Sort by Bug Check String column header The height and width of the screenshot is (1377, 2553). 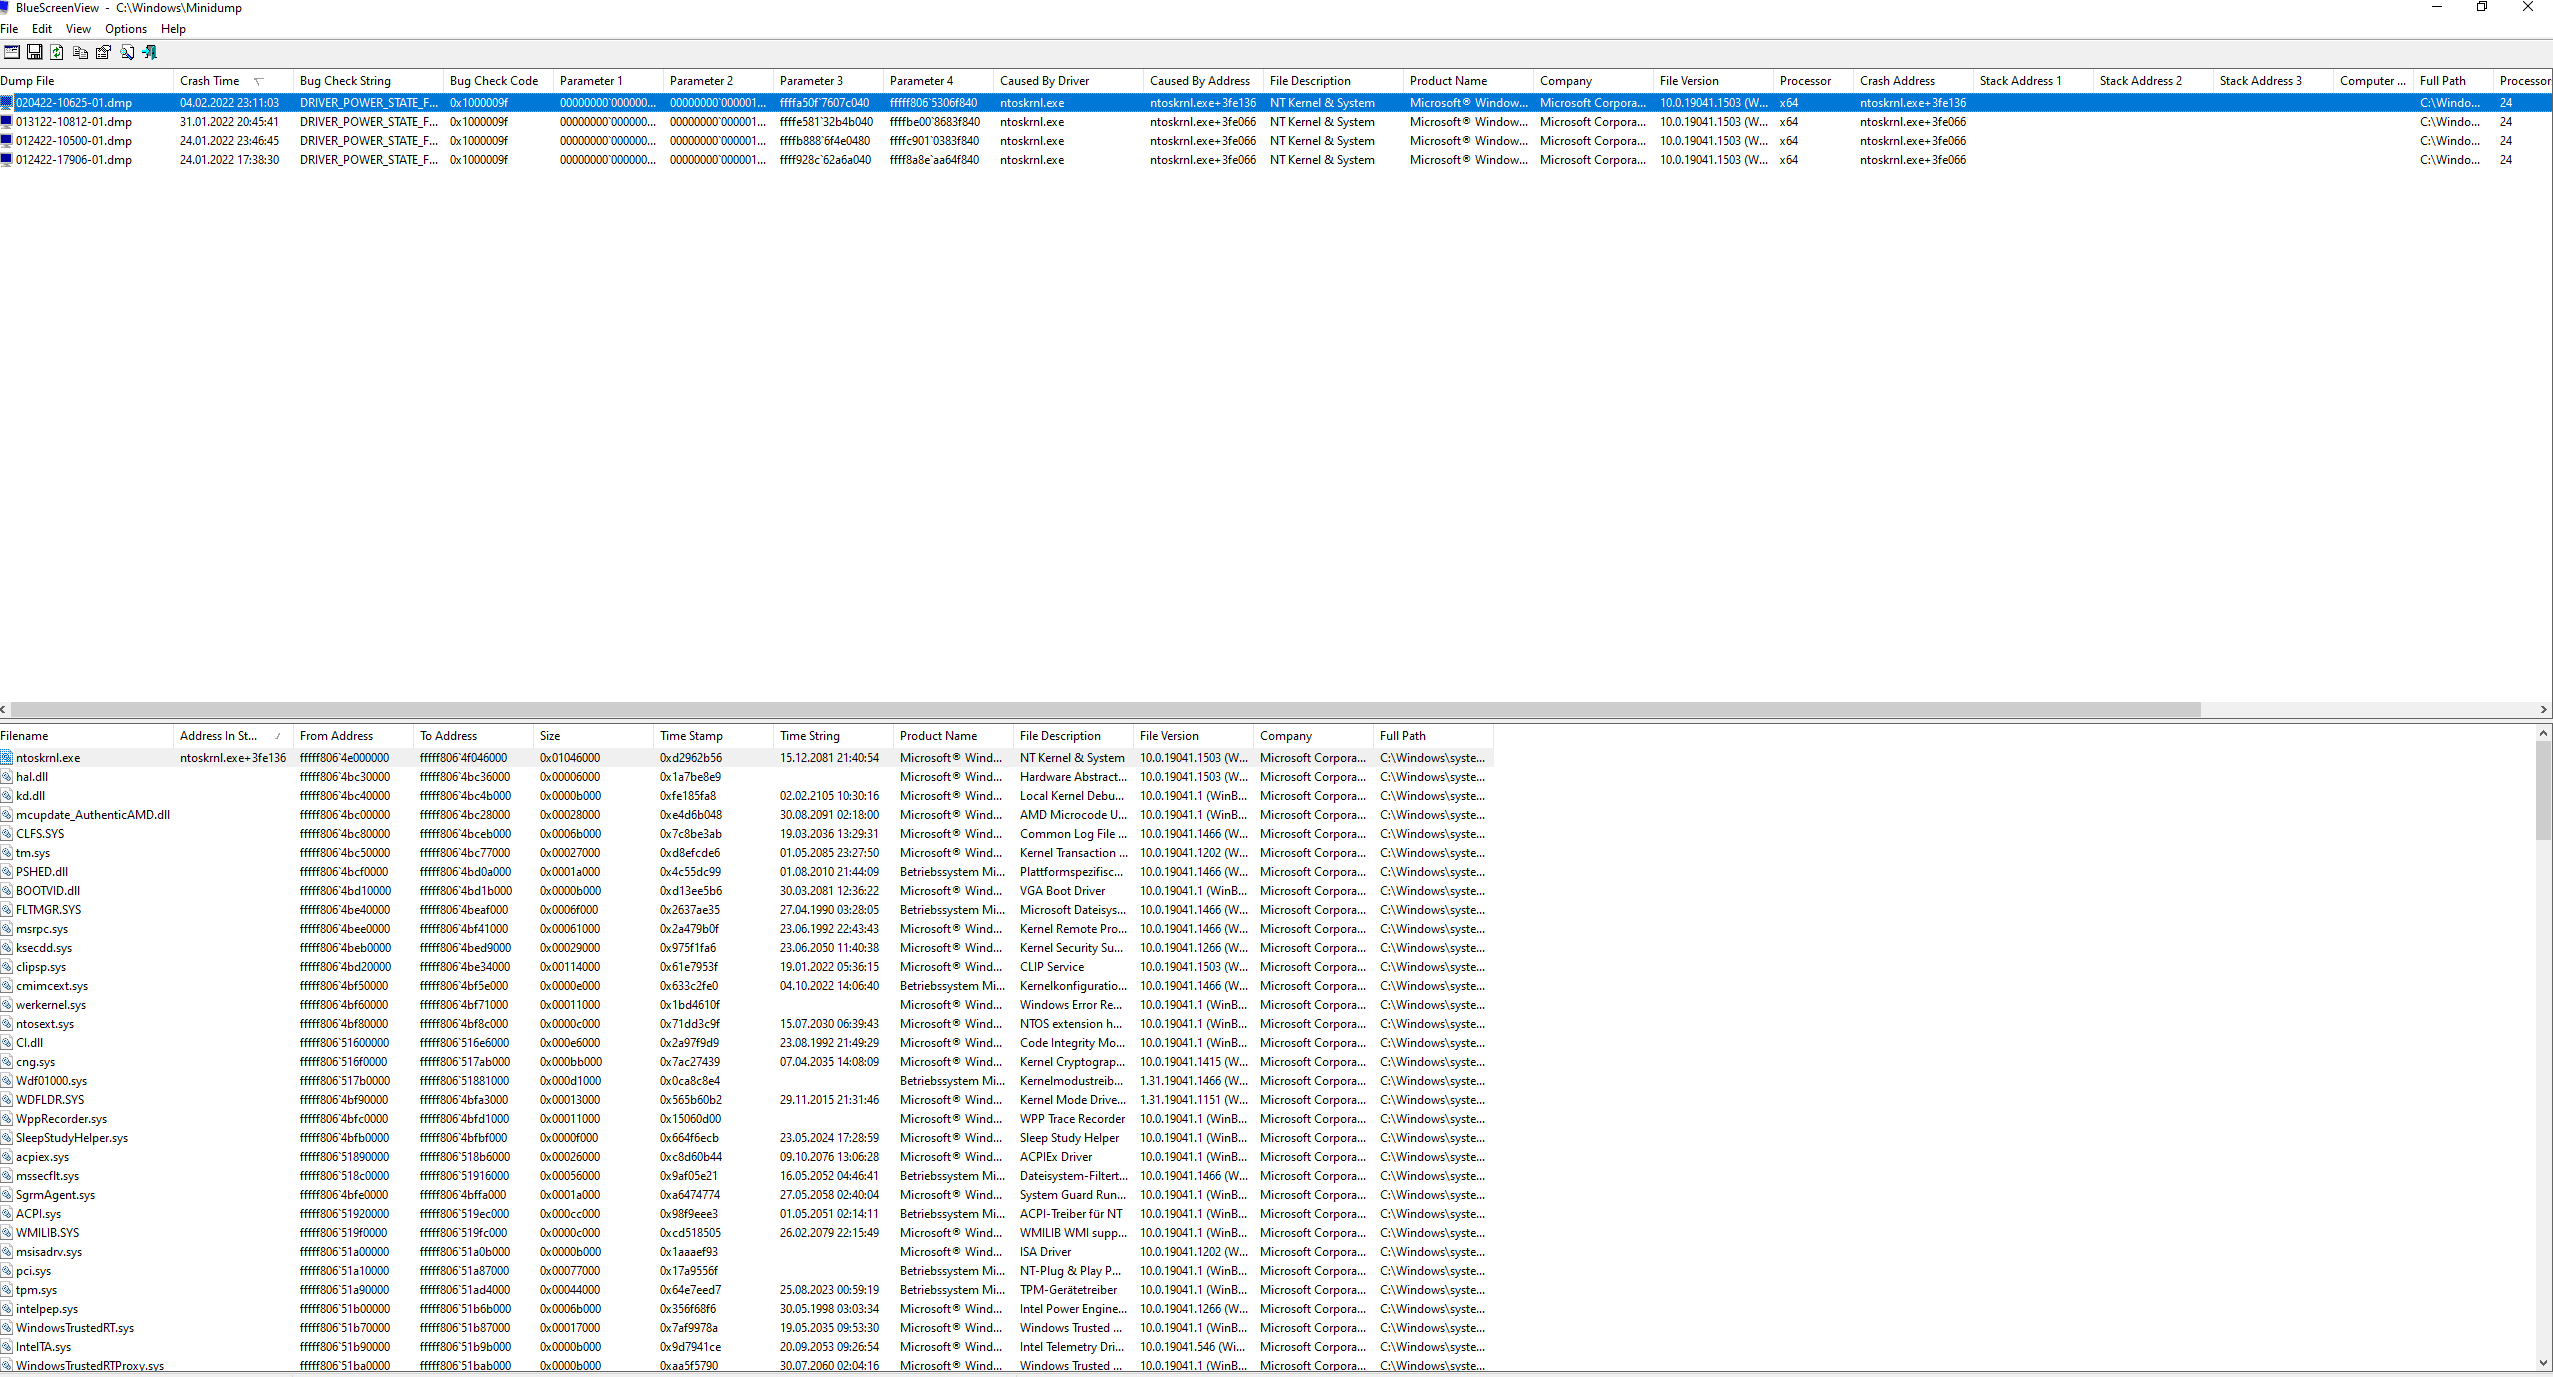pos(345,81)
